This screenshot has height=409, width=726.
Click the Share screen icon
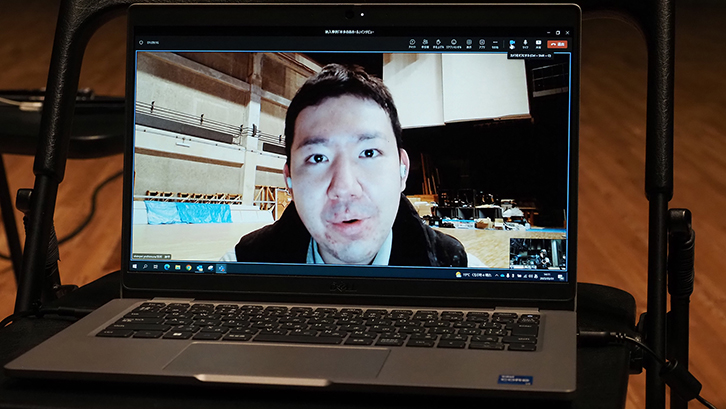pos(539,43)
